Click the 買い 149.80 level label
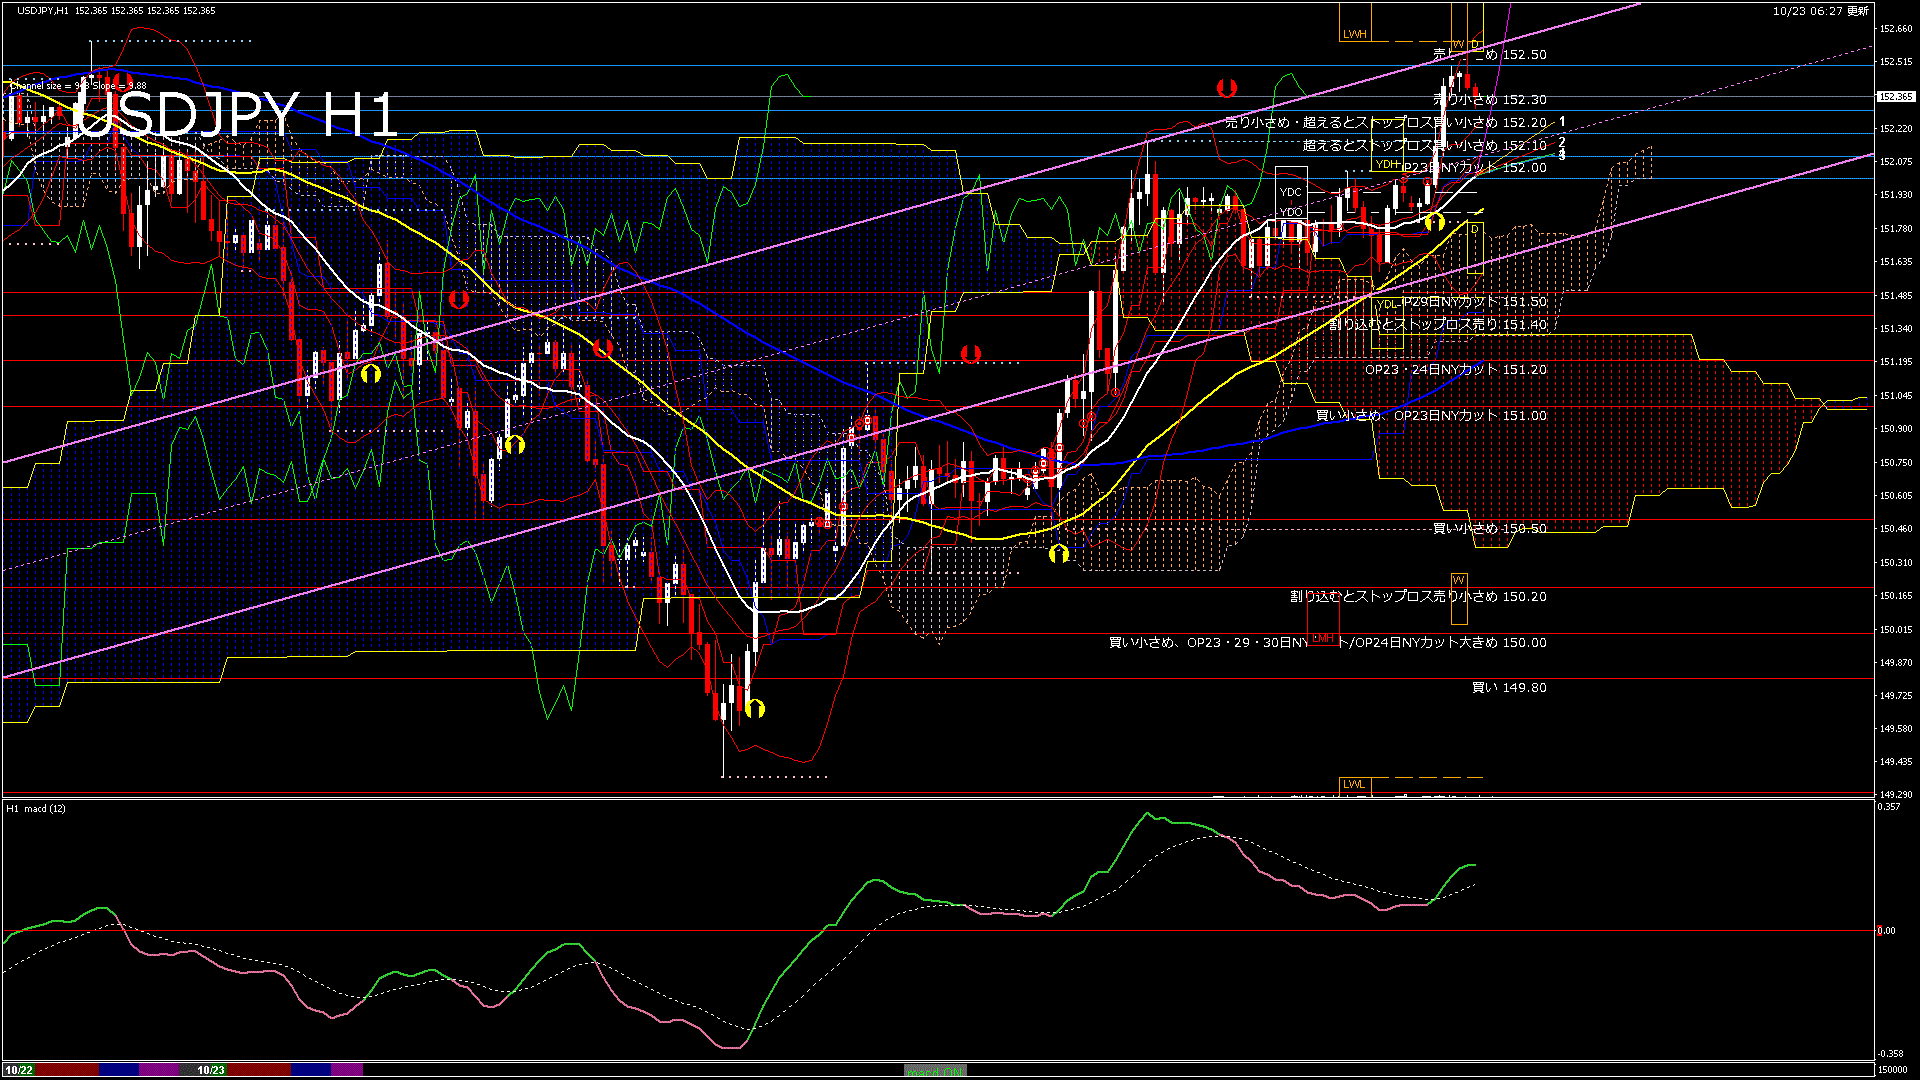 [x=1509, y=688]
